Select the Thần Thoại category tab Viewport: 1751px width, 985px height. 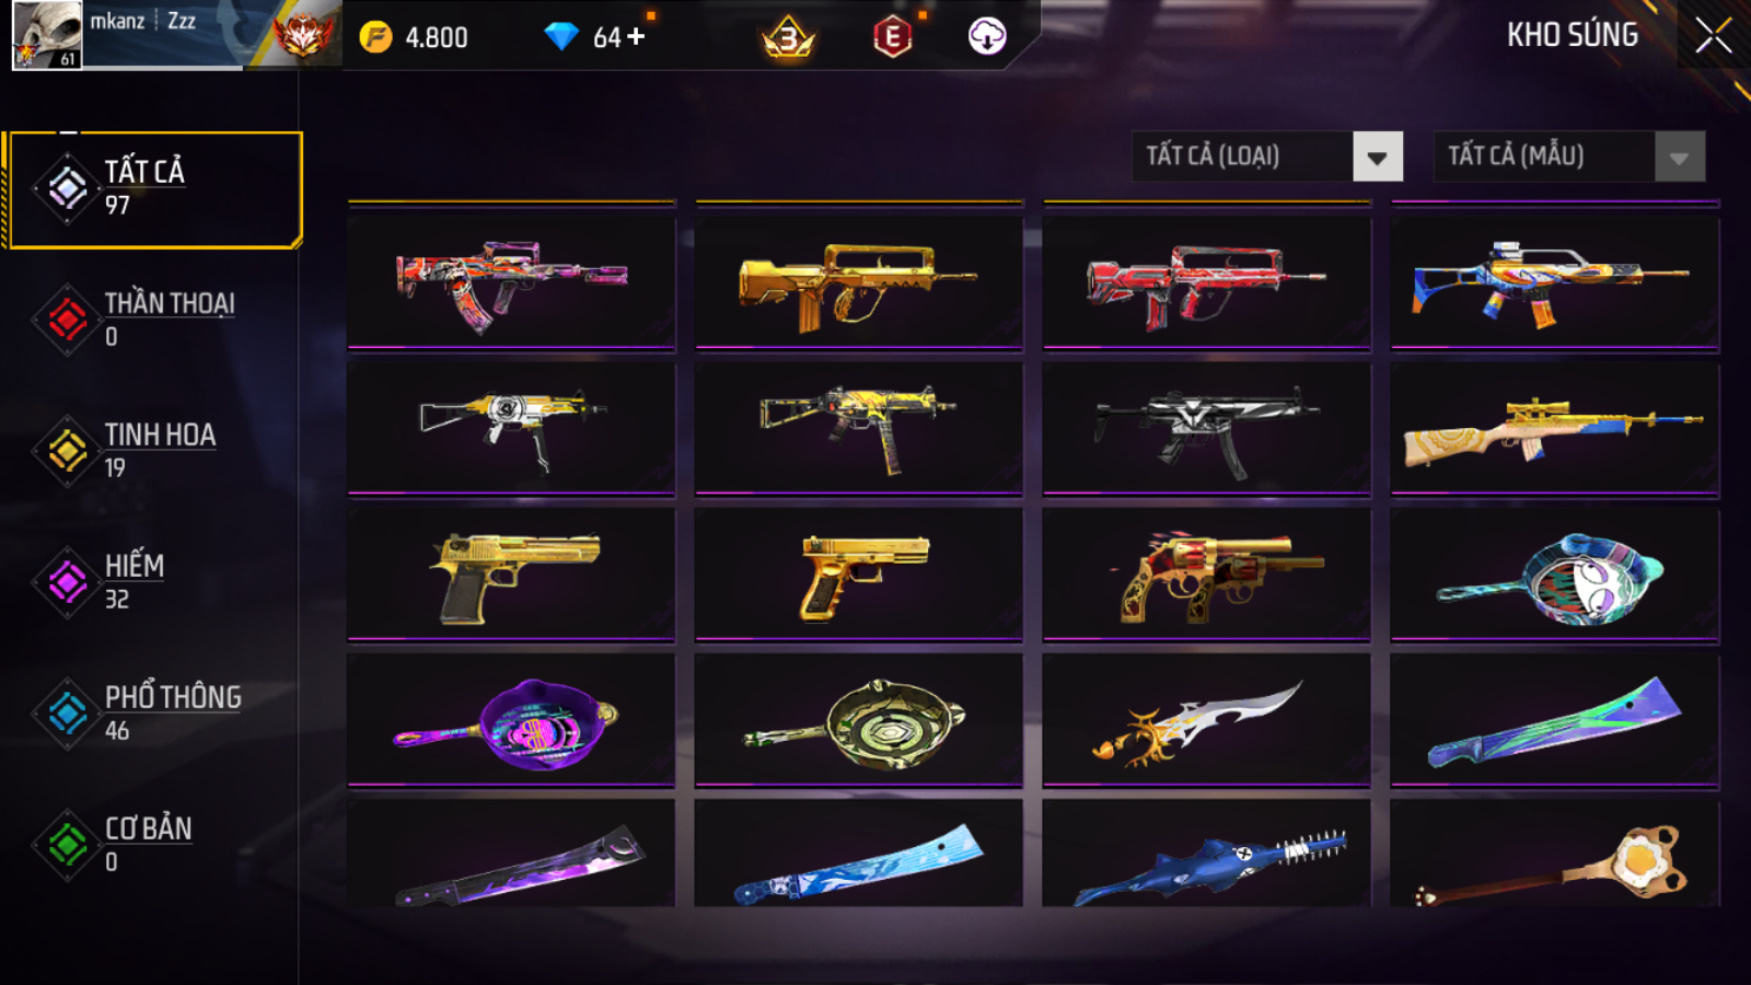pos(152,320)
